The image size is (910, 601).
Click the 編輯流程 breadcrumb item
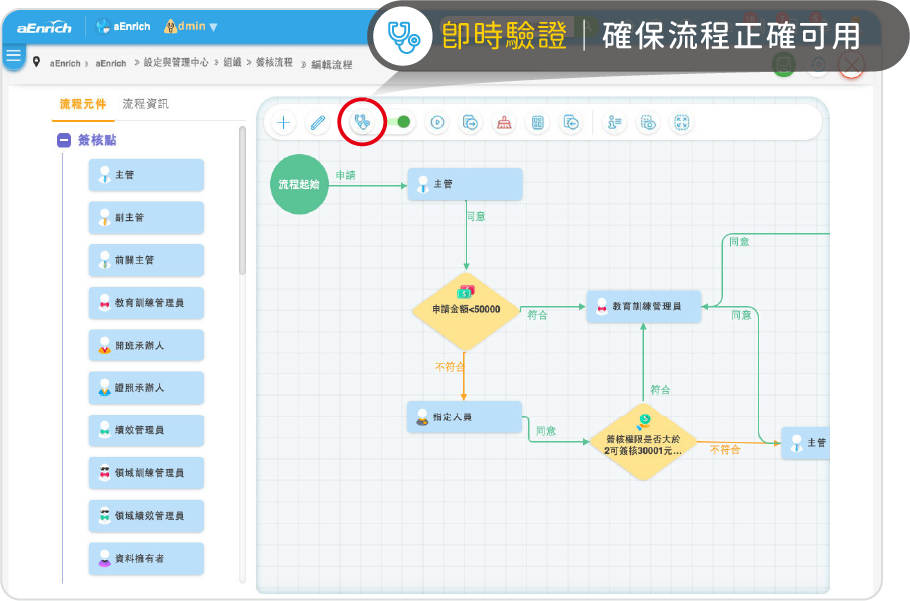tap(331, 64)
